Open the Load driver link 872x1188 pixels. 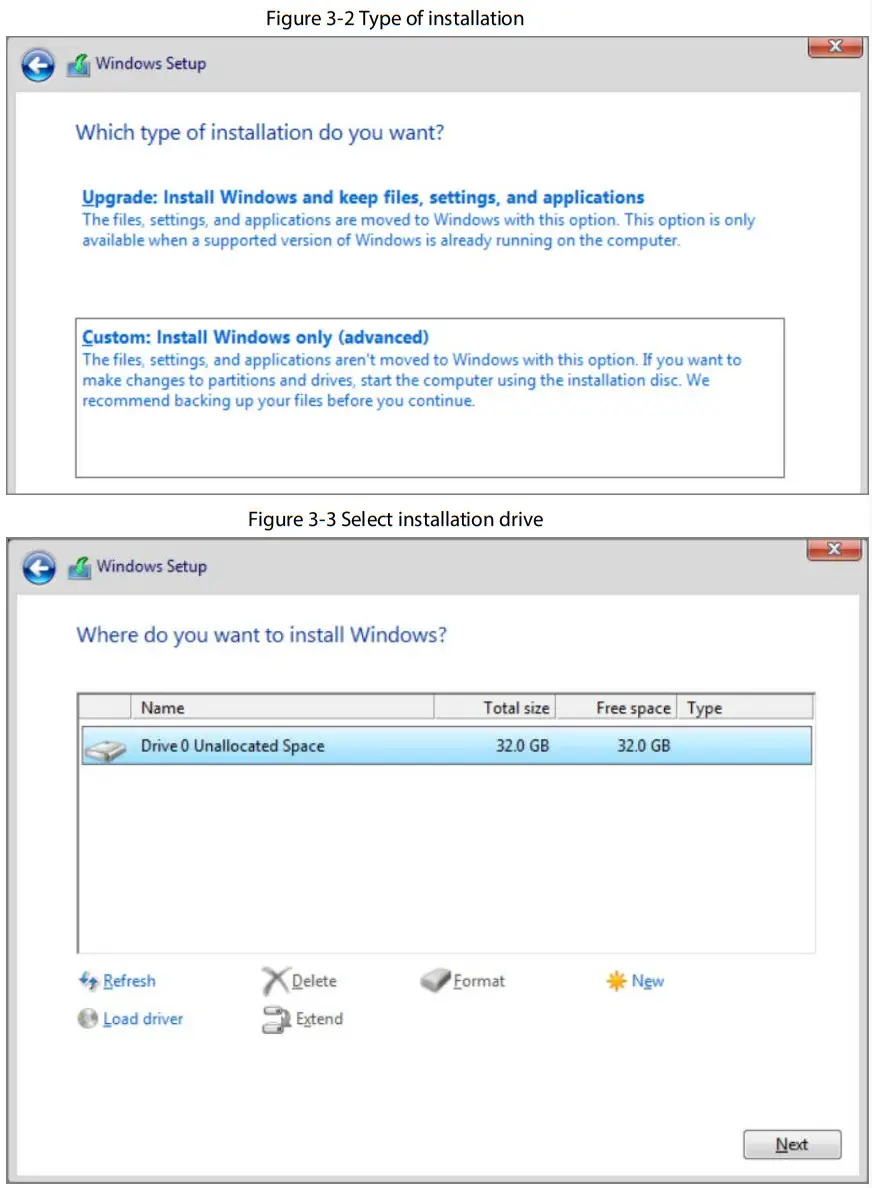(143, 1019)
